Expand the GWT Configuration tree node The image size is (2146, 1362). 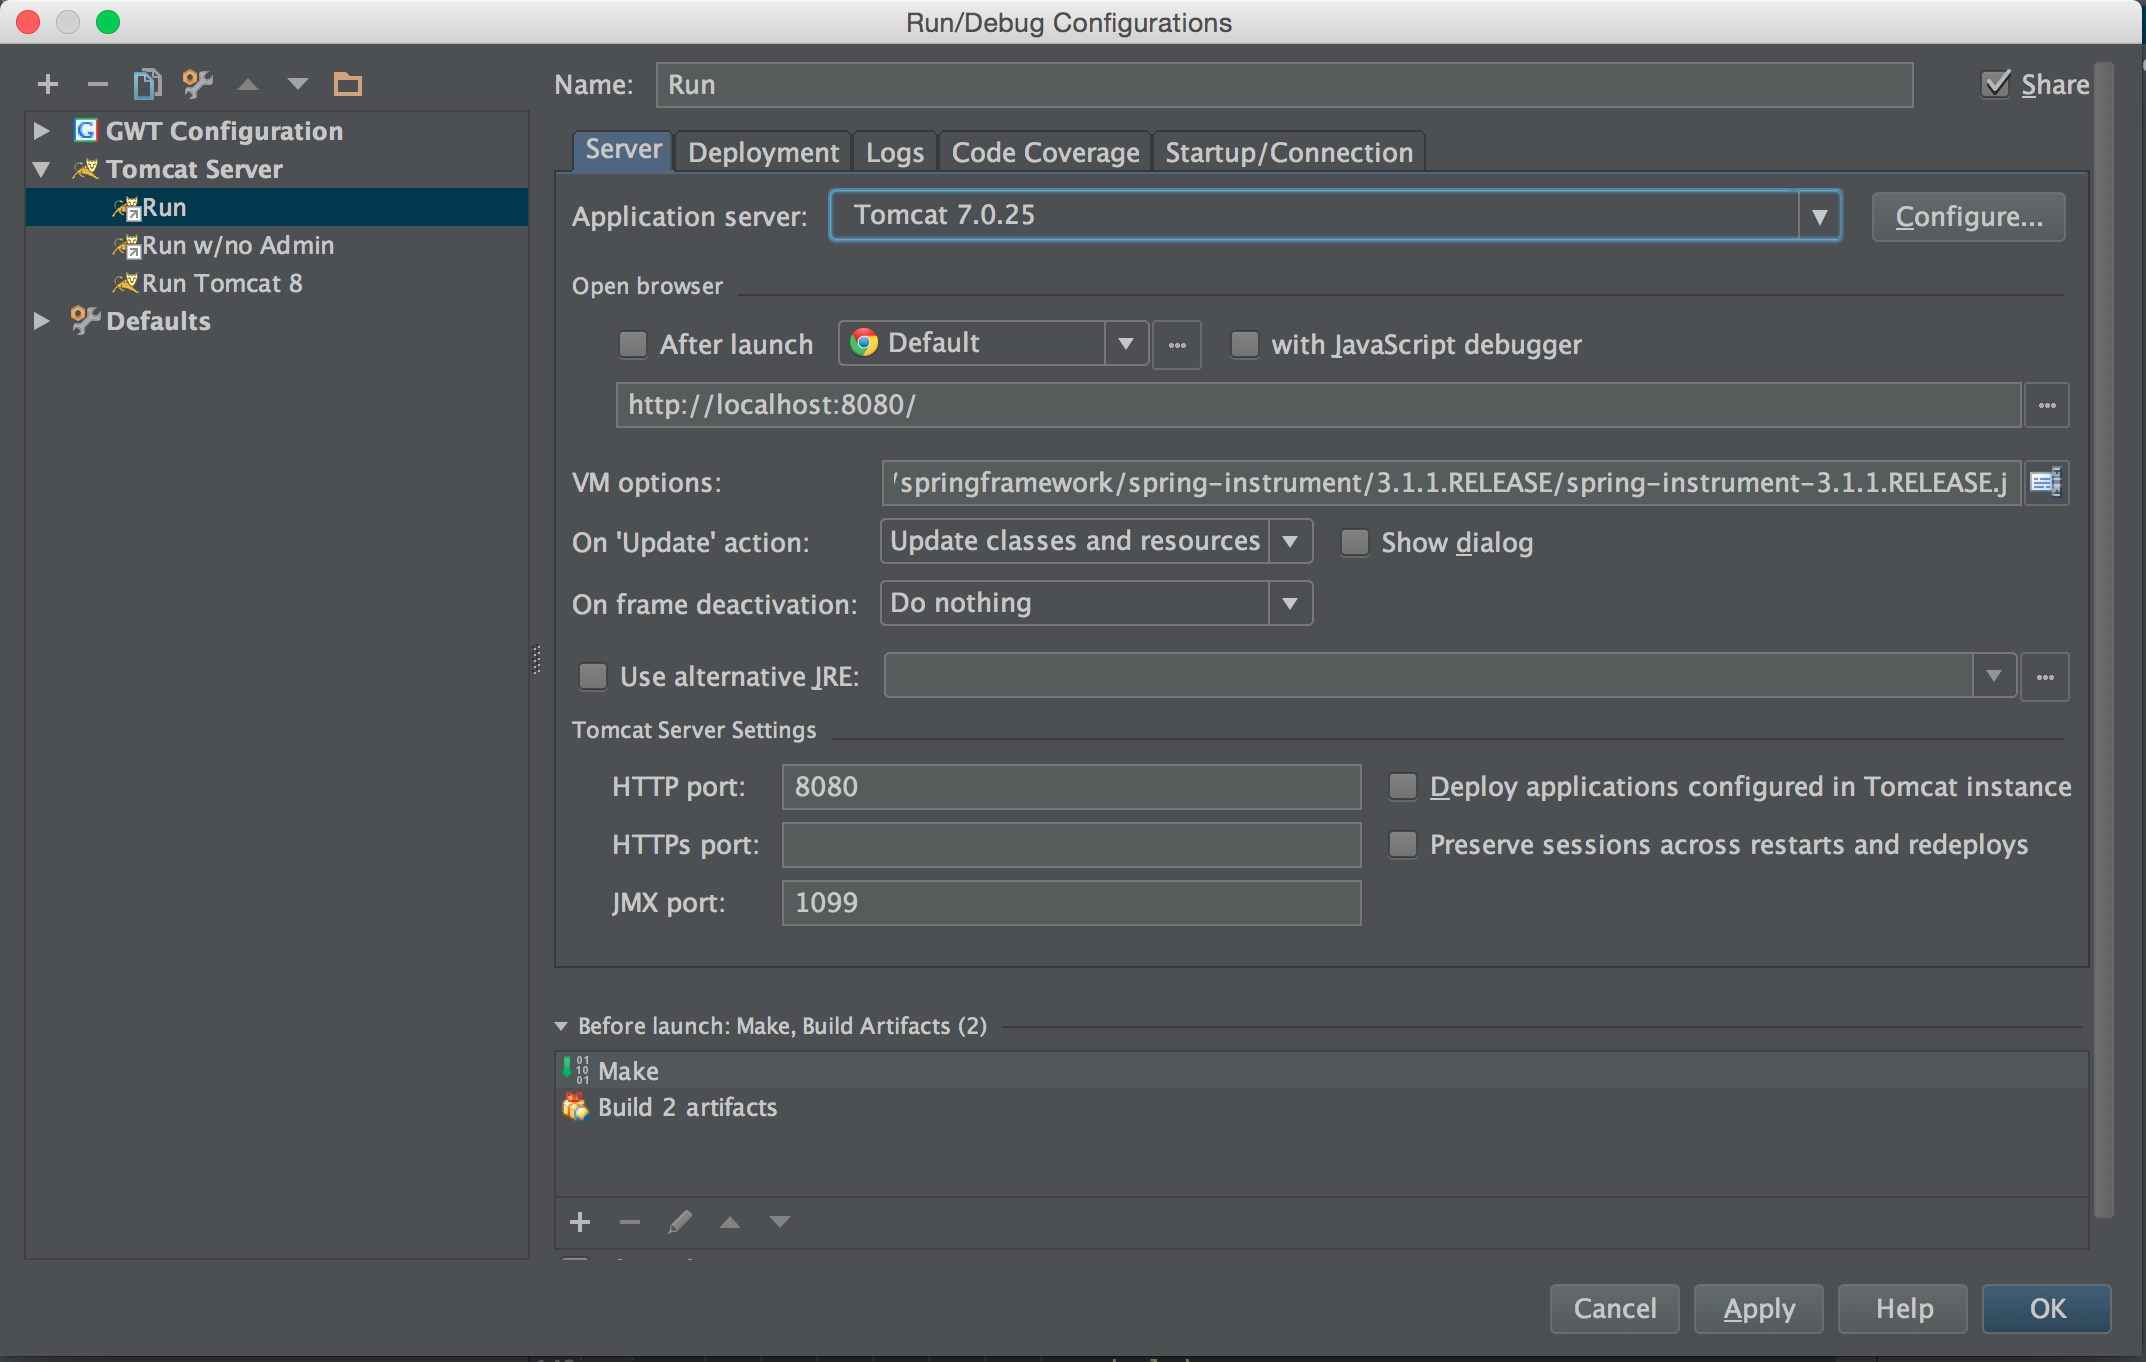pos(41,131)
